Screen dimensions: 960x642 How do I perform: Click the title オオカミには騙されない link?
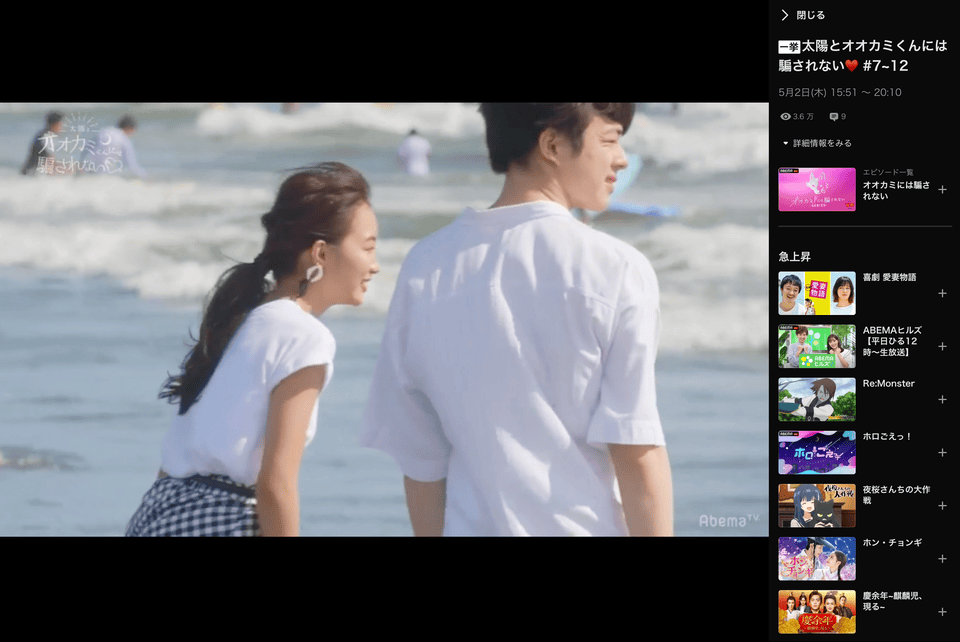[x=896, y=190]
